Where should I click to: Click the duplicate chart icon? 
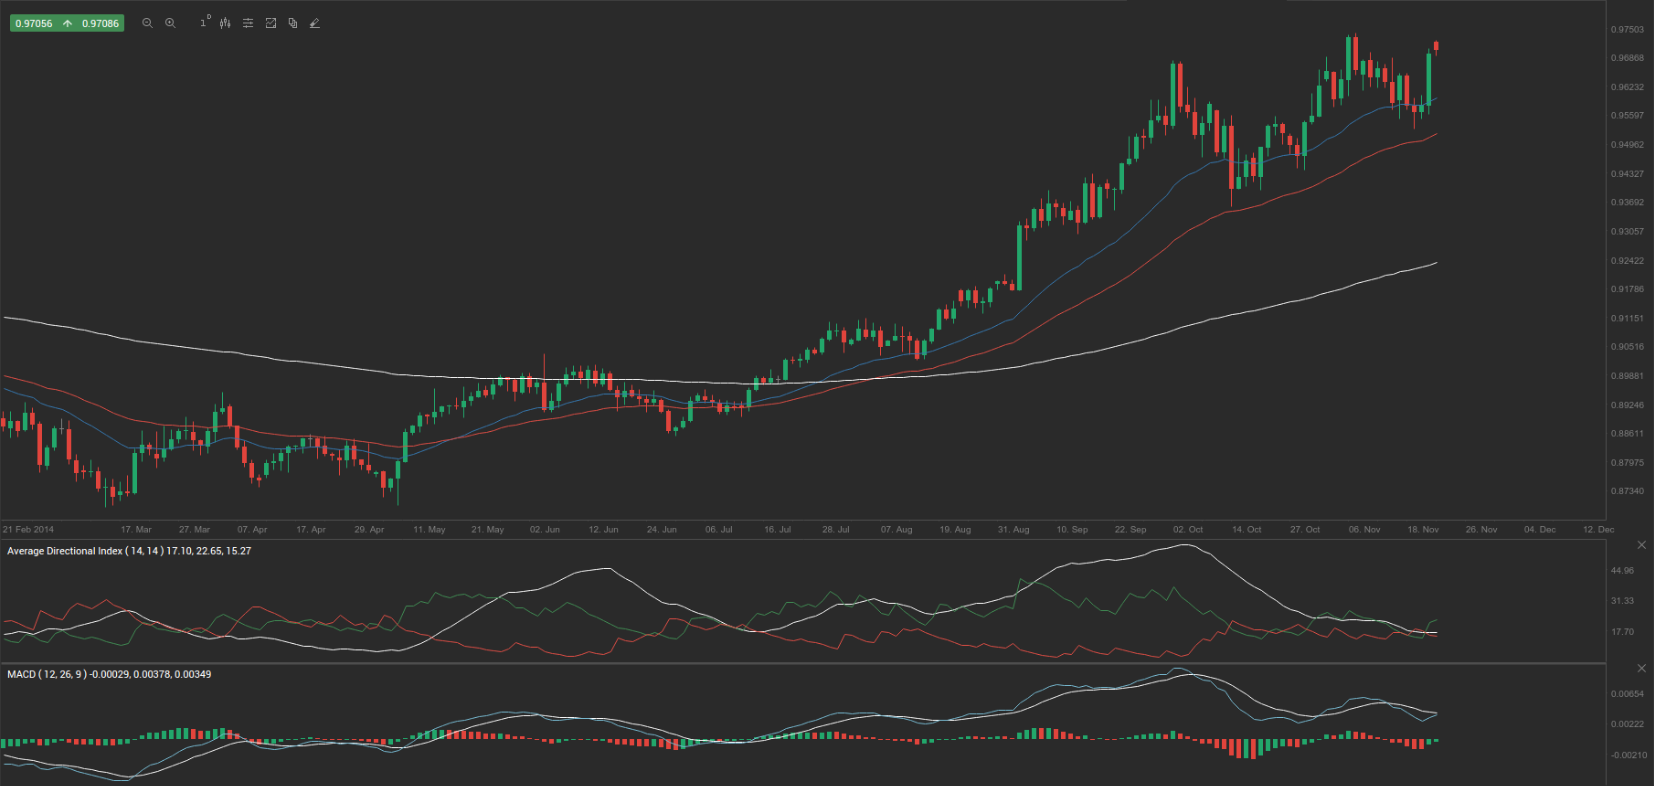[x=293, y=23]
